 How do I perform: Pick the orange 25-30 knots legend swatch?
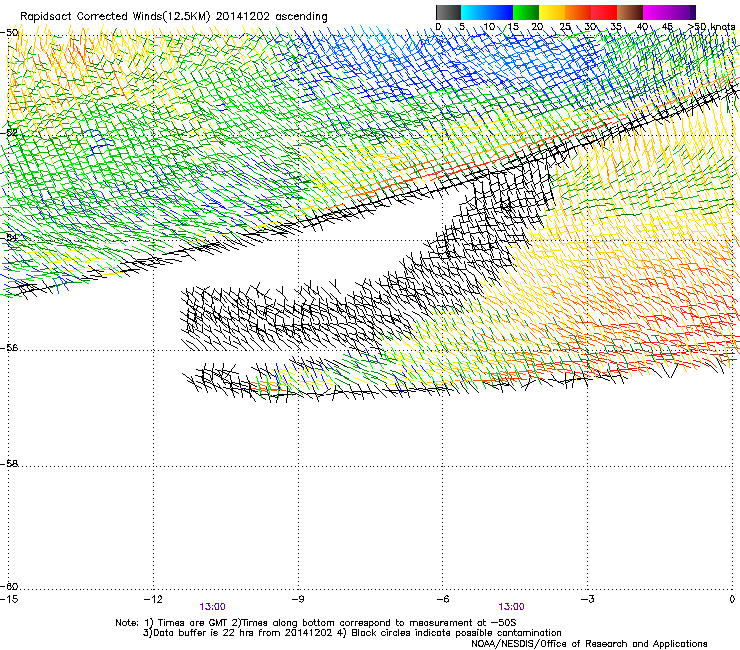pyautogui.click(x=578, y=12)
